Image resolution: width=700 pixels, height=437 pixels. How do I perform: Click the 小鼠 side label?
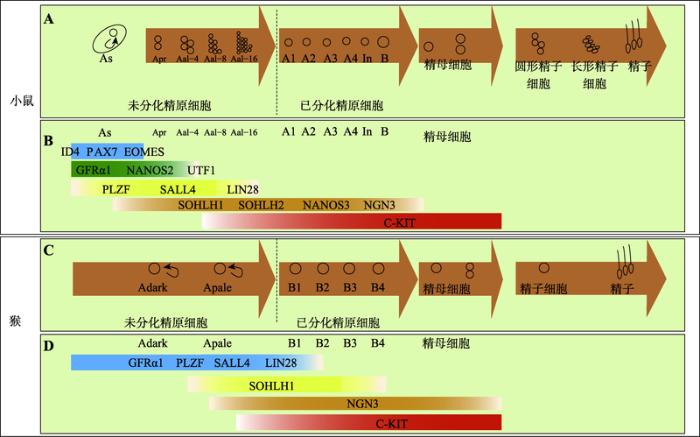pos(22,101)
